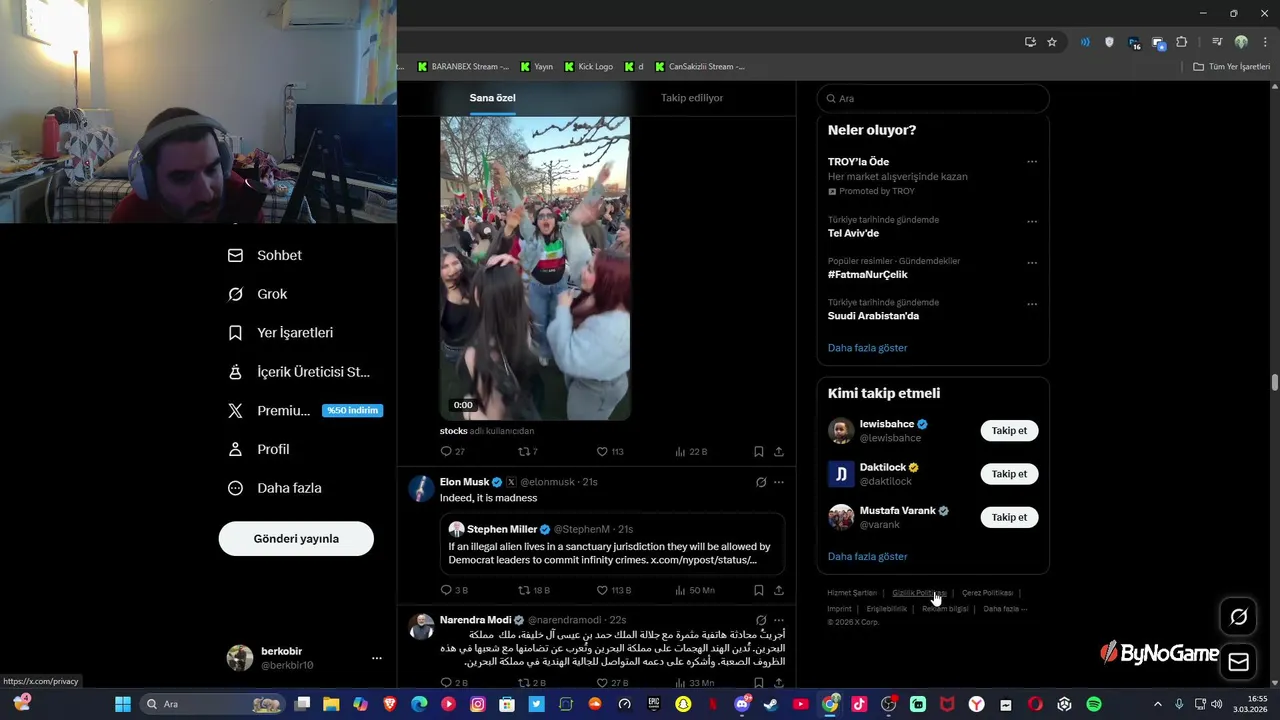The height and width of the screenshot is (720, 1280).
Task: Open more options on Elon Musk's post
Action: click(779, 482)
